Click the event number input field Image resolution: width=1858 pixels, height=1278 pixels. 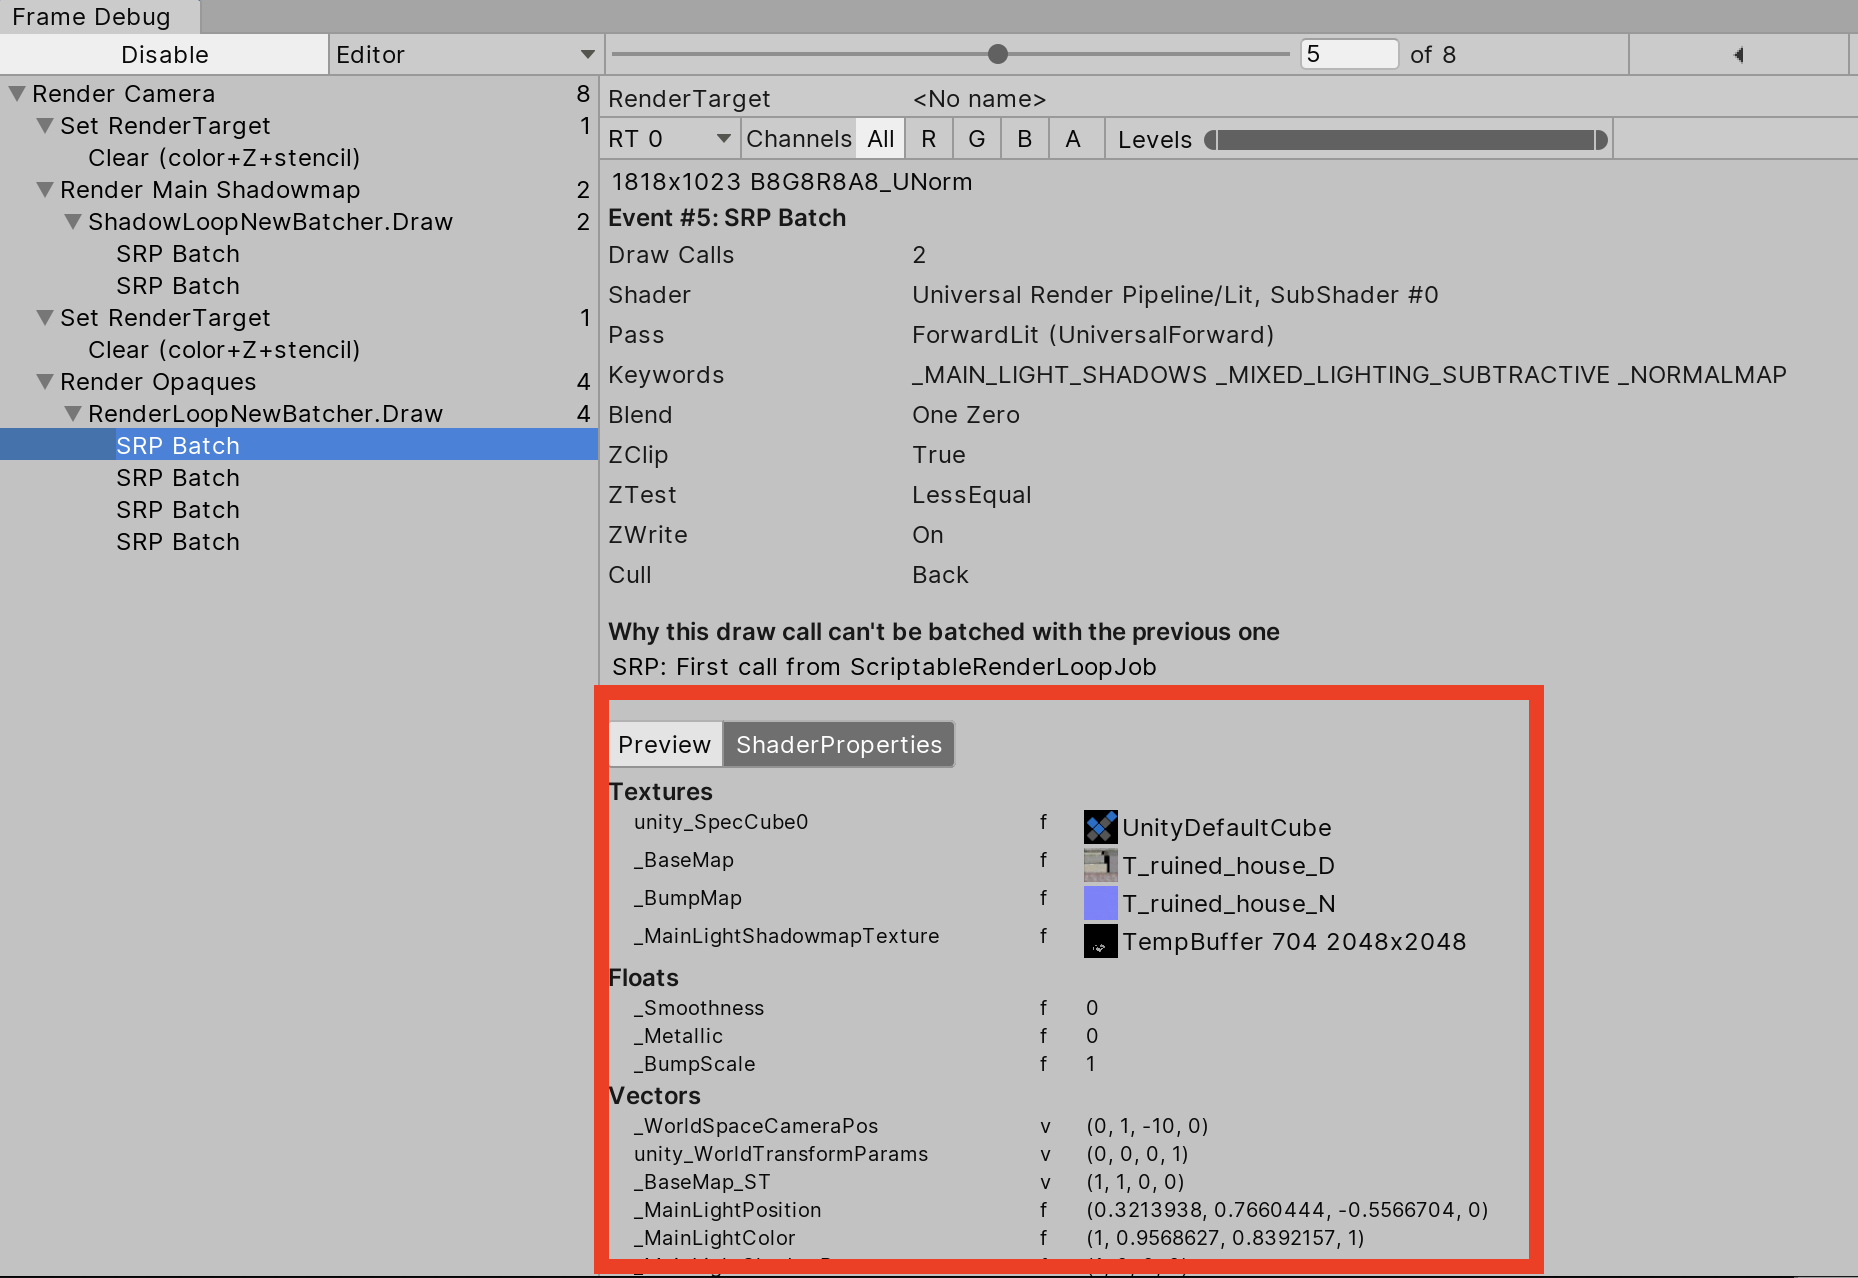[x=1348, y=54]
